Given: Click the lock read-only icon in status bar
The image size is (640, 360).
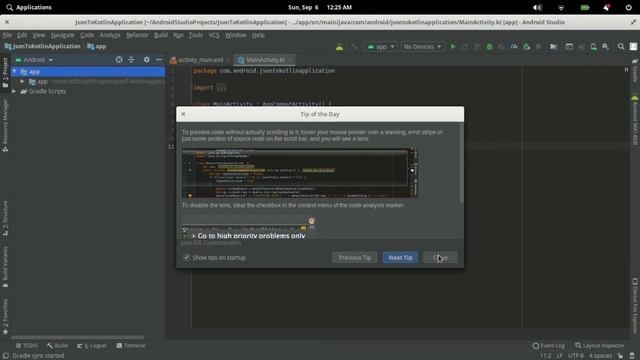Looking at the screenshot, I should pos(620,356).
